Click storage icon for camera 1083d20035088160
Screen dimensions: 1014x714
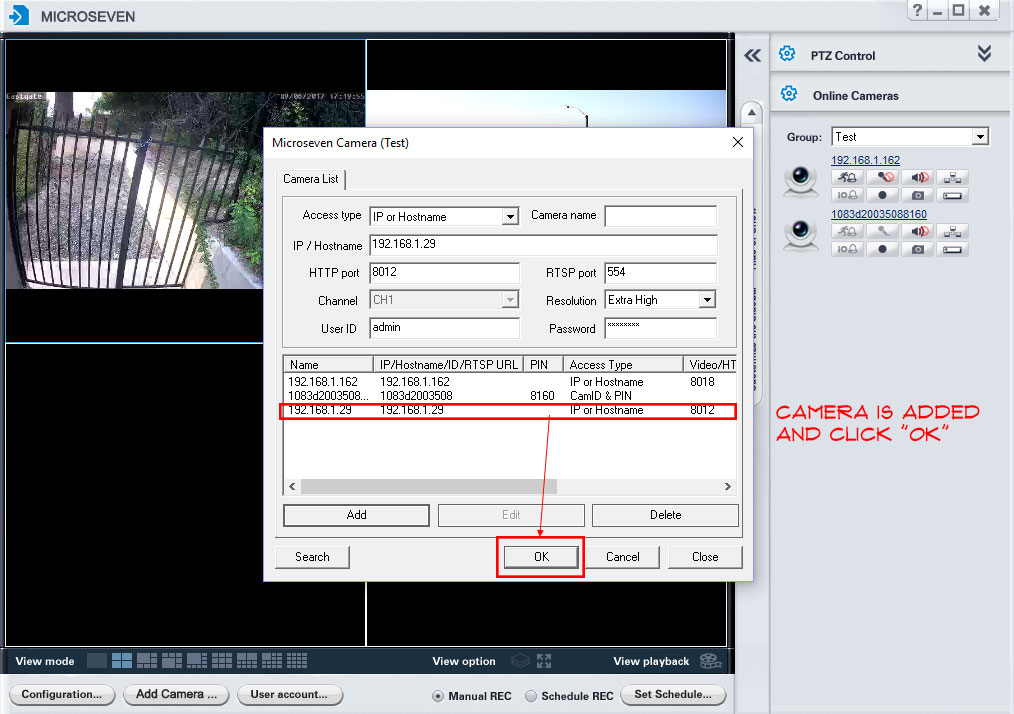[x=952, y=249]
